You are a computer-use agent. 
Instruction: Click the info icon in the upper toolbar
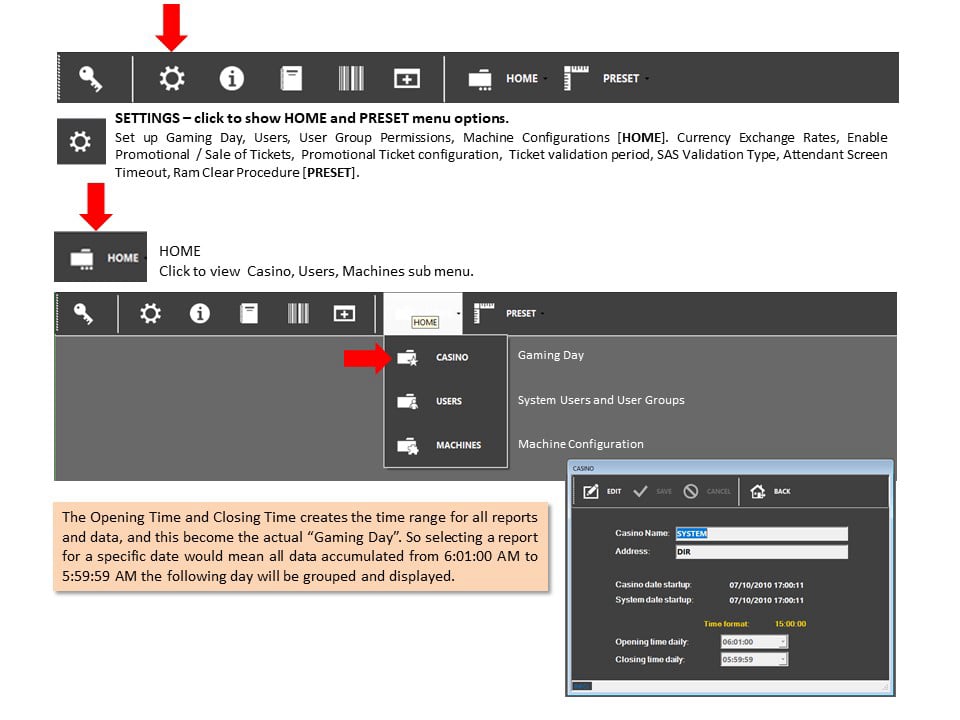[231, 78]
